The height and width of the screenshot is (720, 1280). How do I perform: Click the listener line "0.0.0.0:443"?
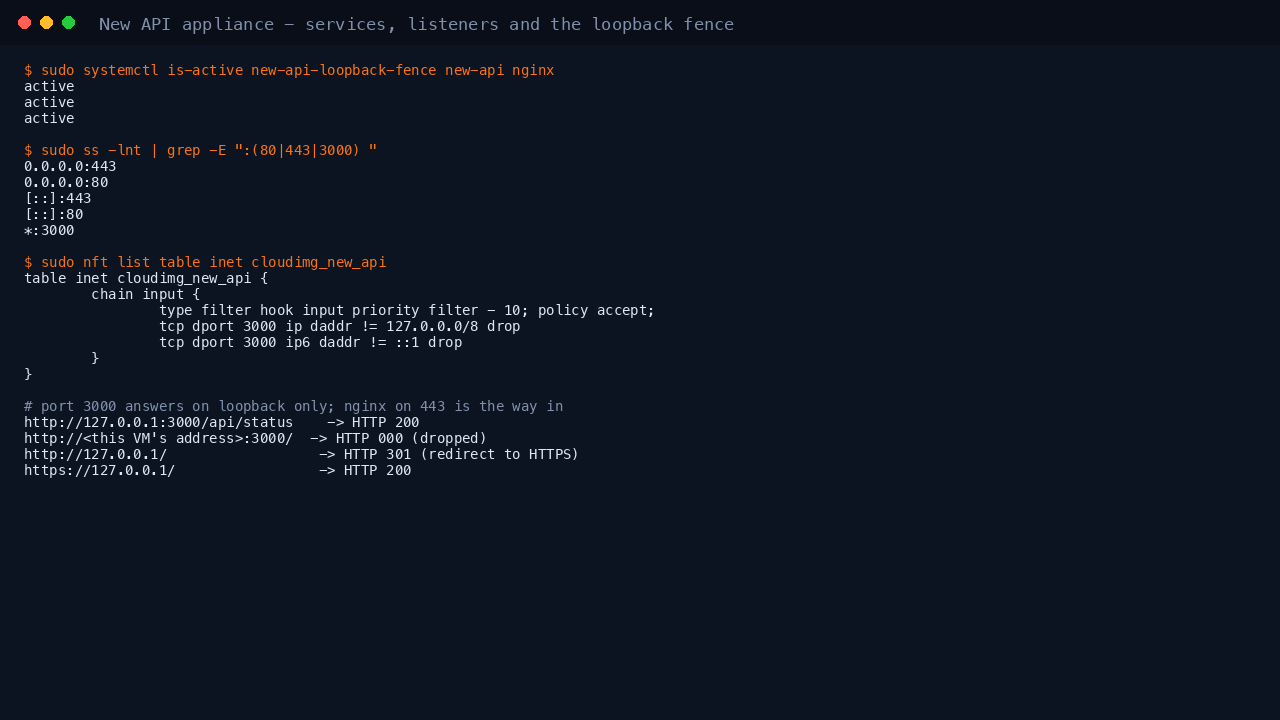(70, 166)
